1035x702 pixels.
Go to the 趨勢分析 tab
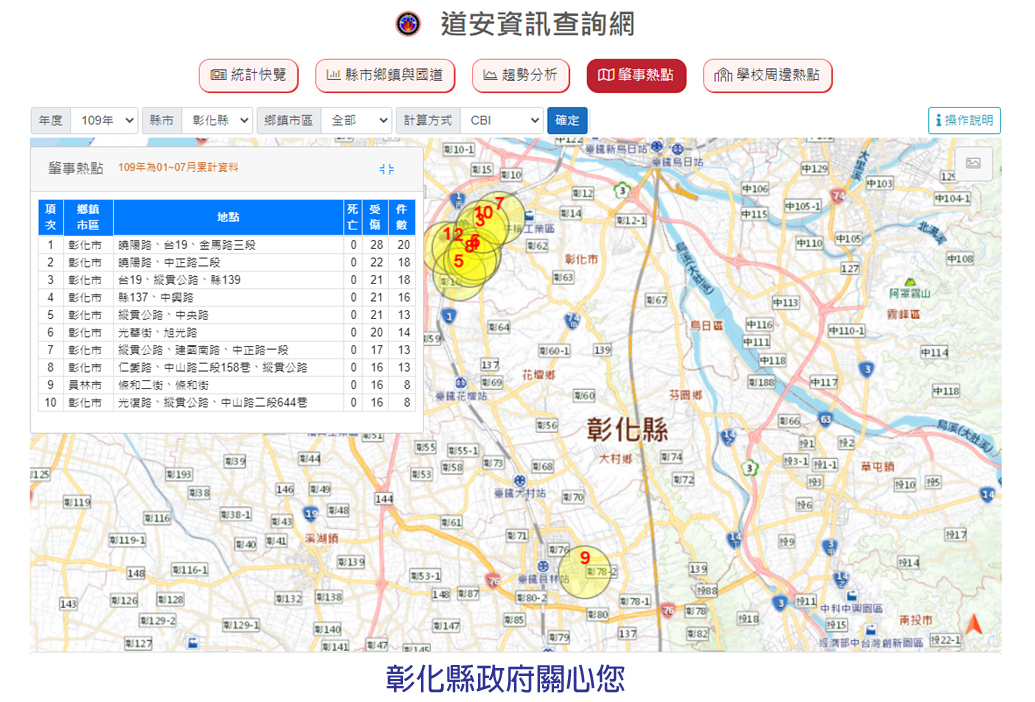tap(520, 75)
